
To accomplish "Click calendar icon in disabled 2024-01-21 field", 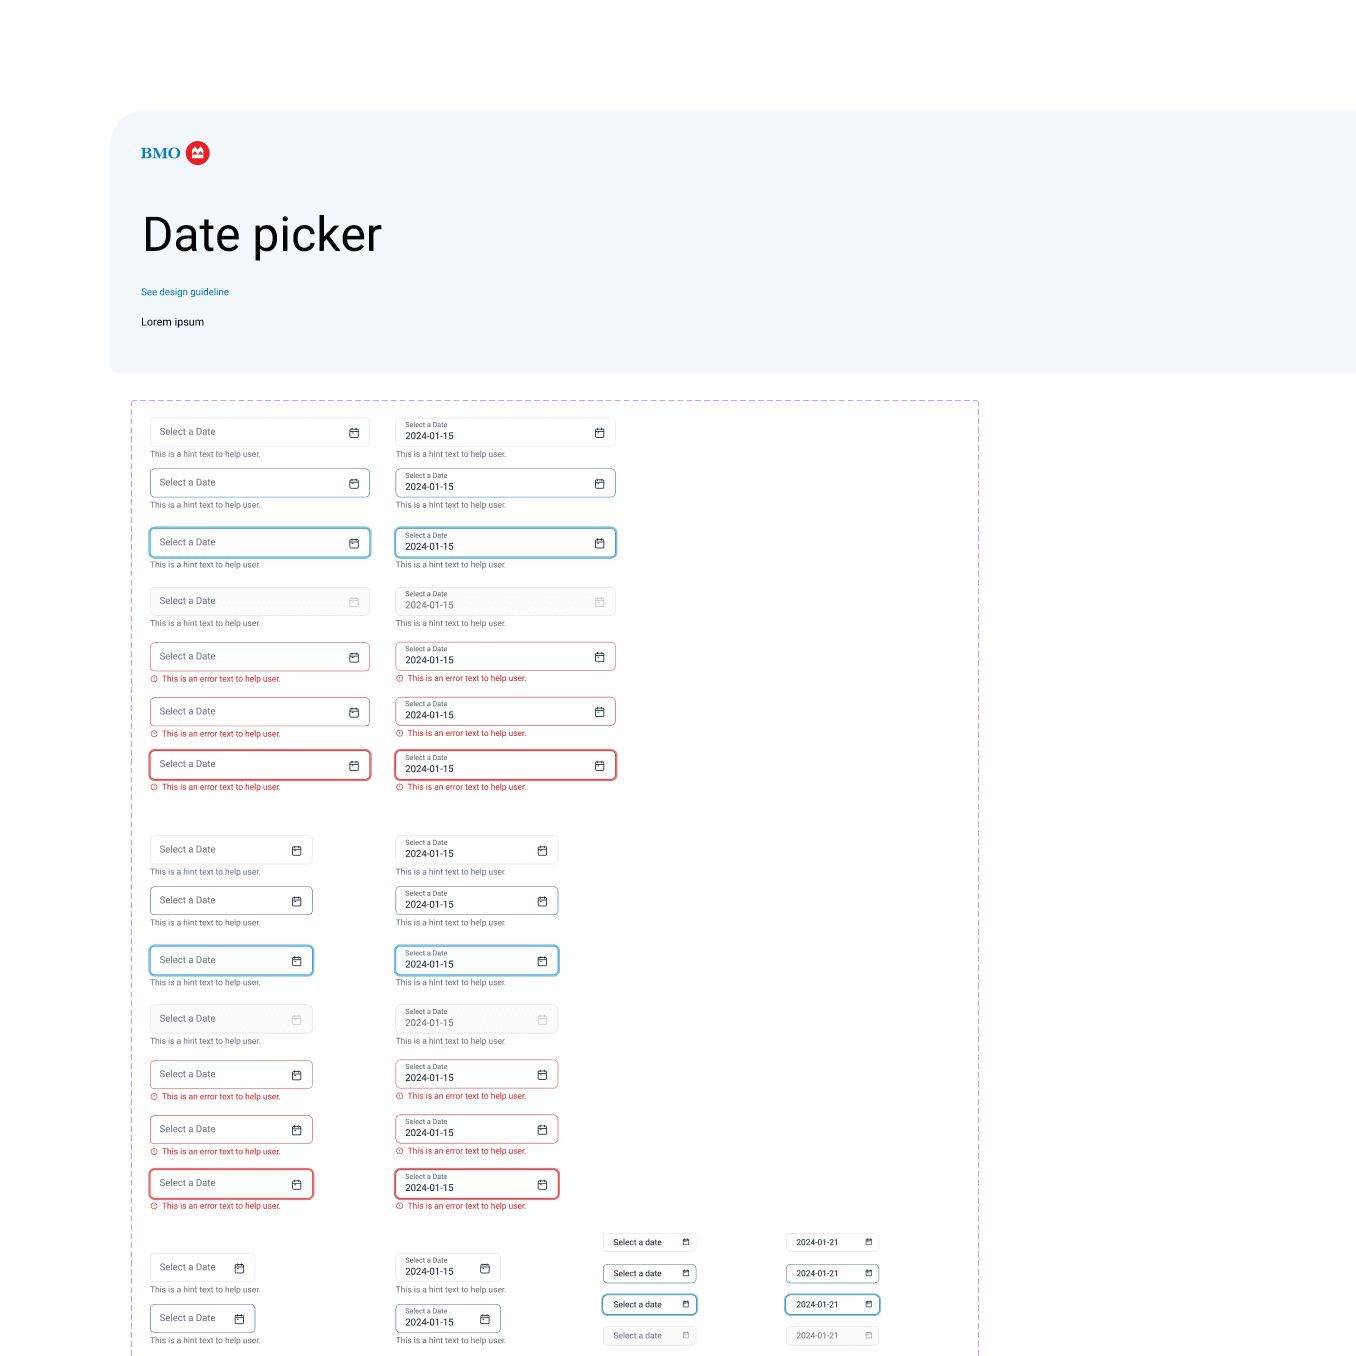I will pos(869,1335).
